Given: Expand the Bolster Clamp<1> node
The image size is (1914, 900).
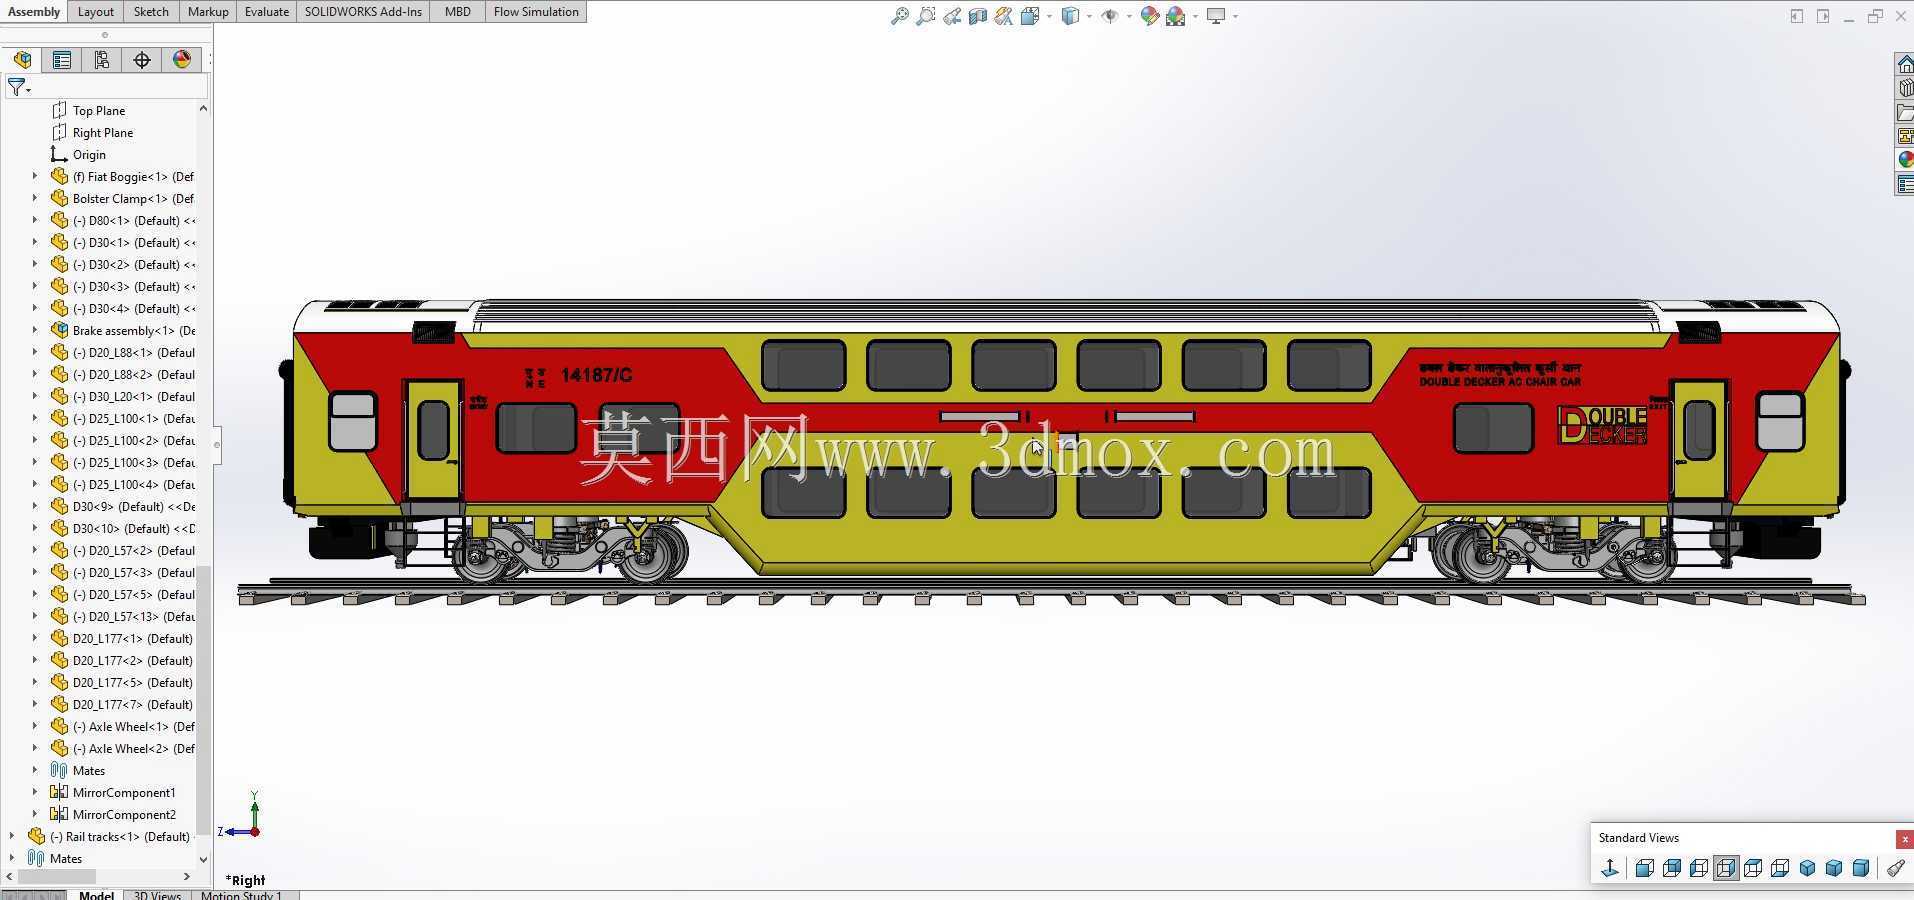Looking at the screenshot, I should [35, 198].
